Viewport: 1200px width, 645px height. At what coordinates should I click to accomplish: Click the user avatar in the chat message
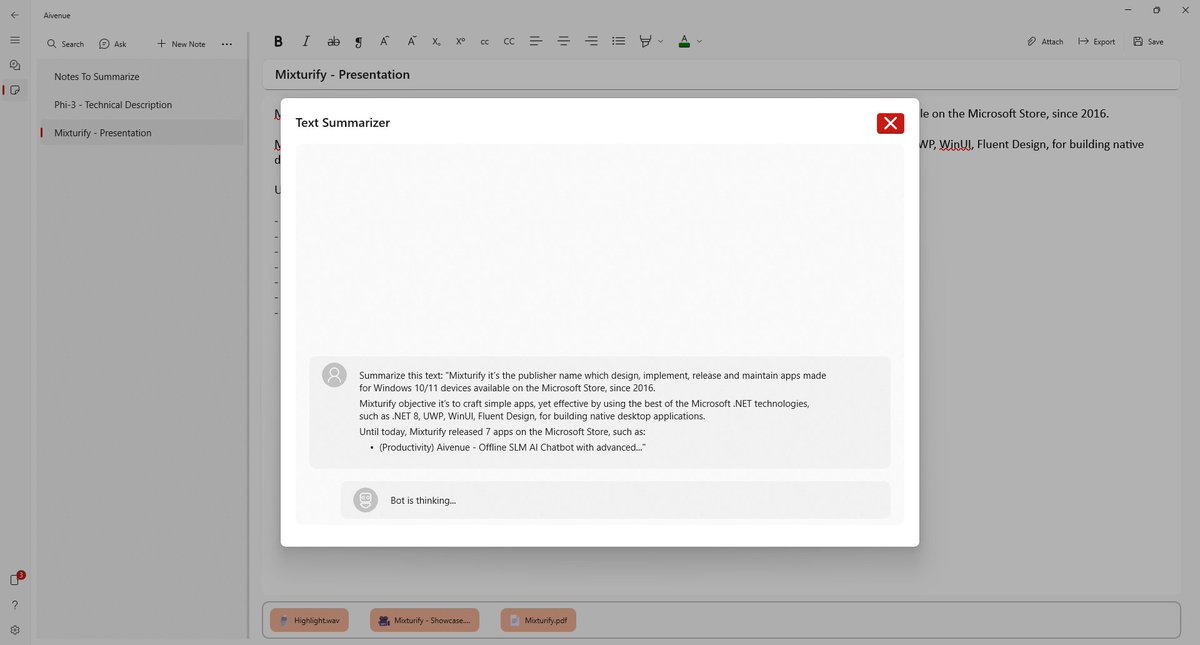tap(334, 375)
